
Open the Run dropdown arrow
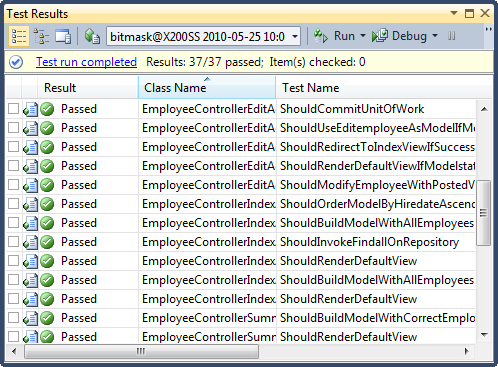pos(363,36)
